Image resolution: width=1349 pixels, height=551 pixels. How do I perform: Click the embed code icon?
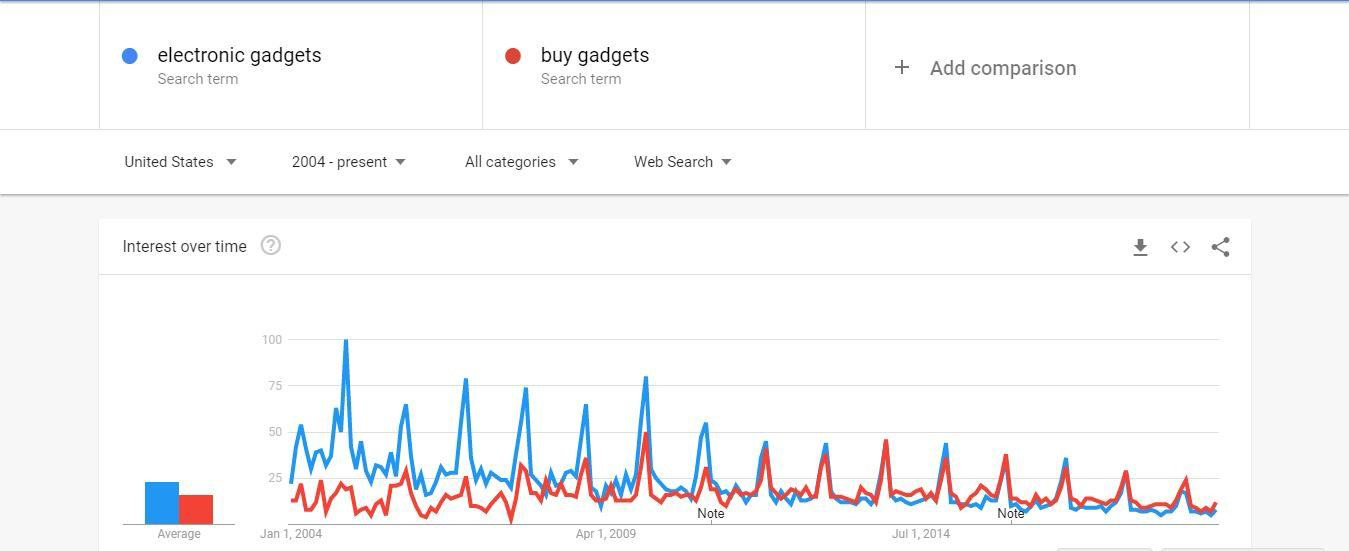[x=1180, y=247]
